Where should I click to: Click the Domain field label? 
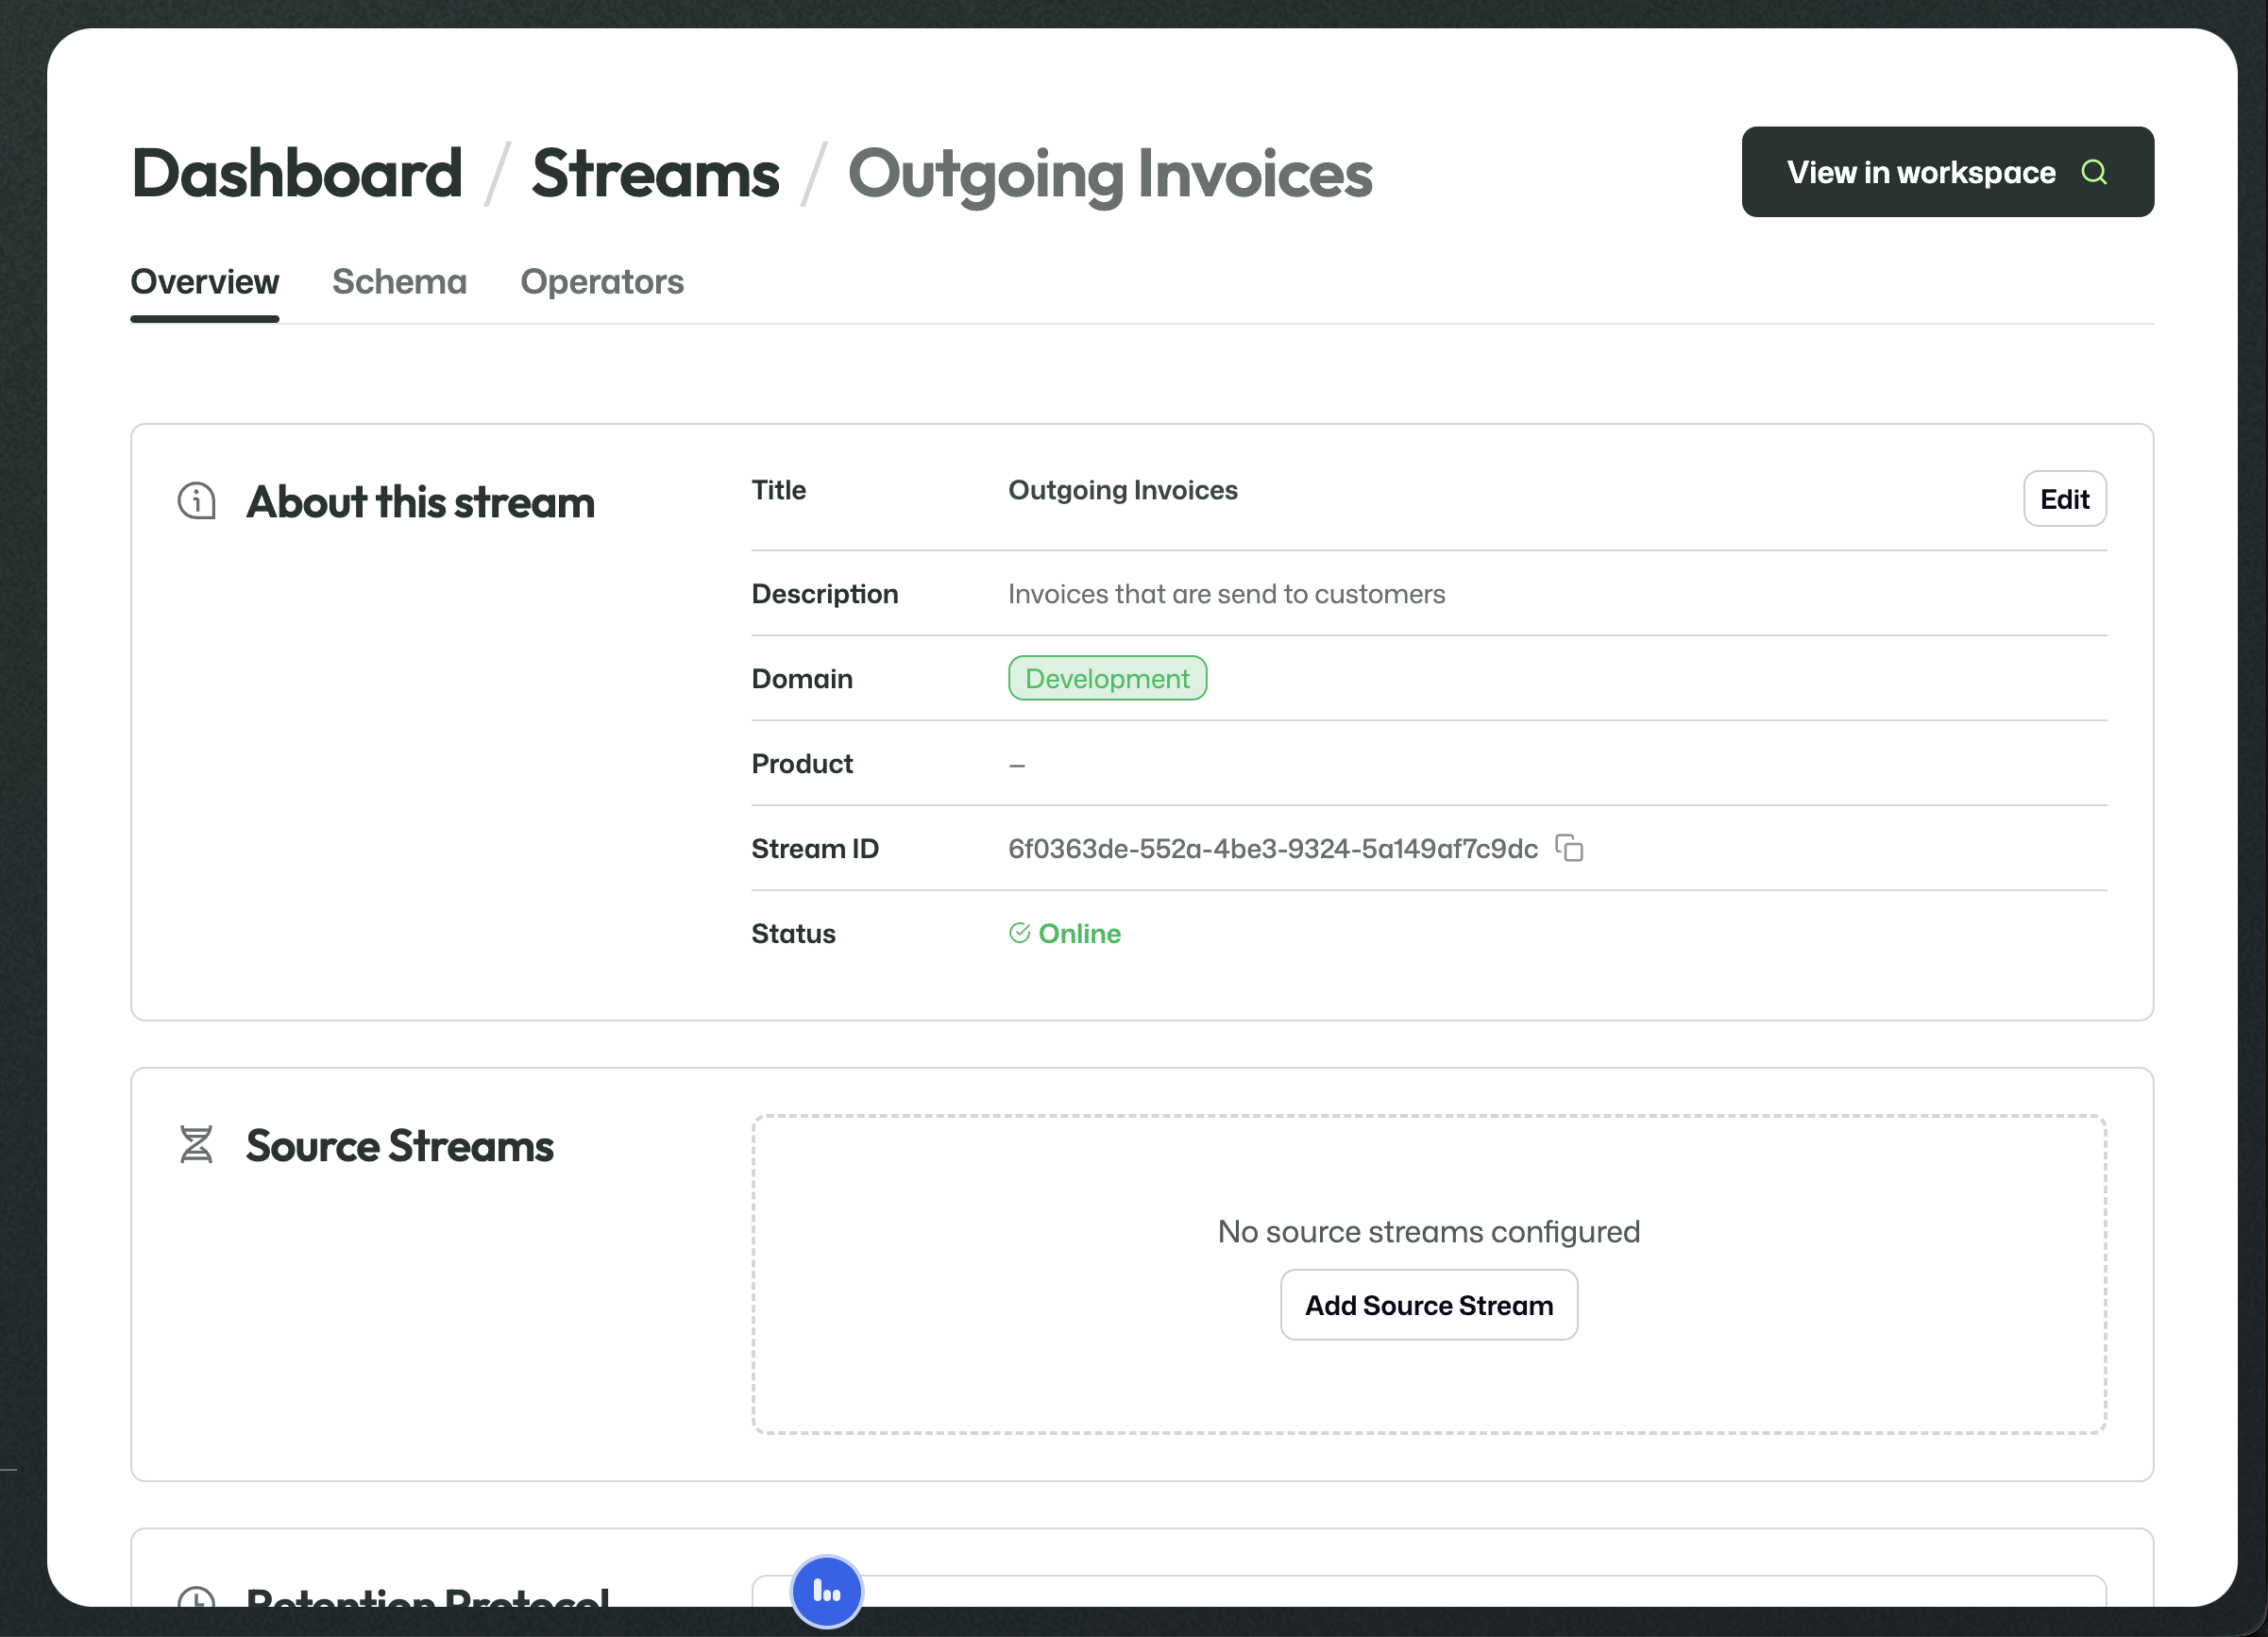pyautogui.click(x=801, y=679)
